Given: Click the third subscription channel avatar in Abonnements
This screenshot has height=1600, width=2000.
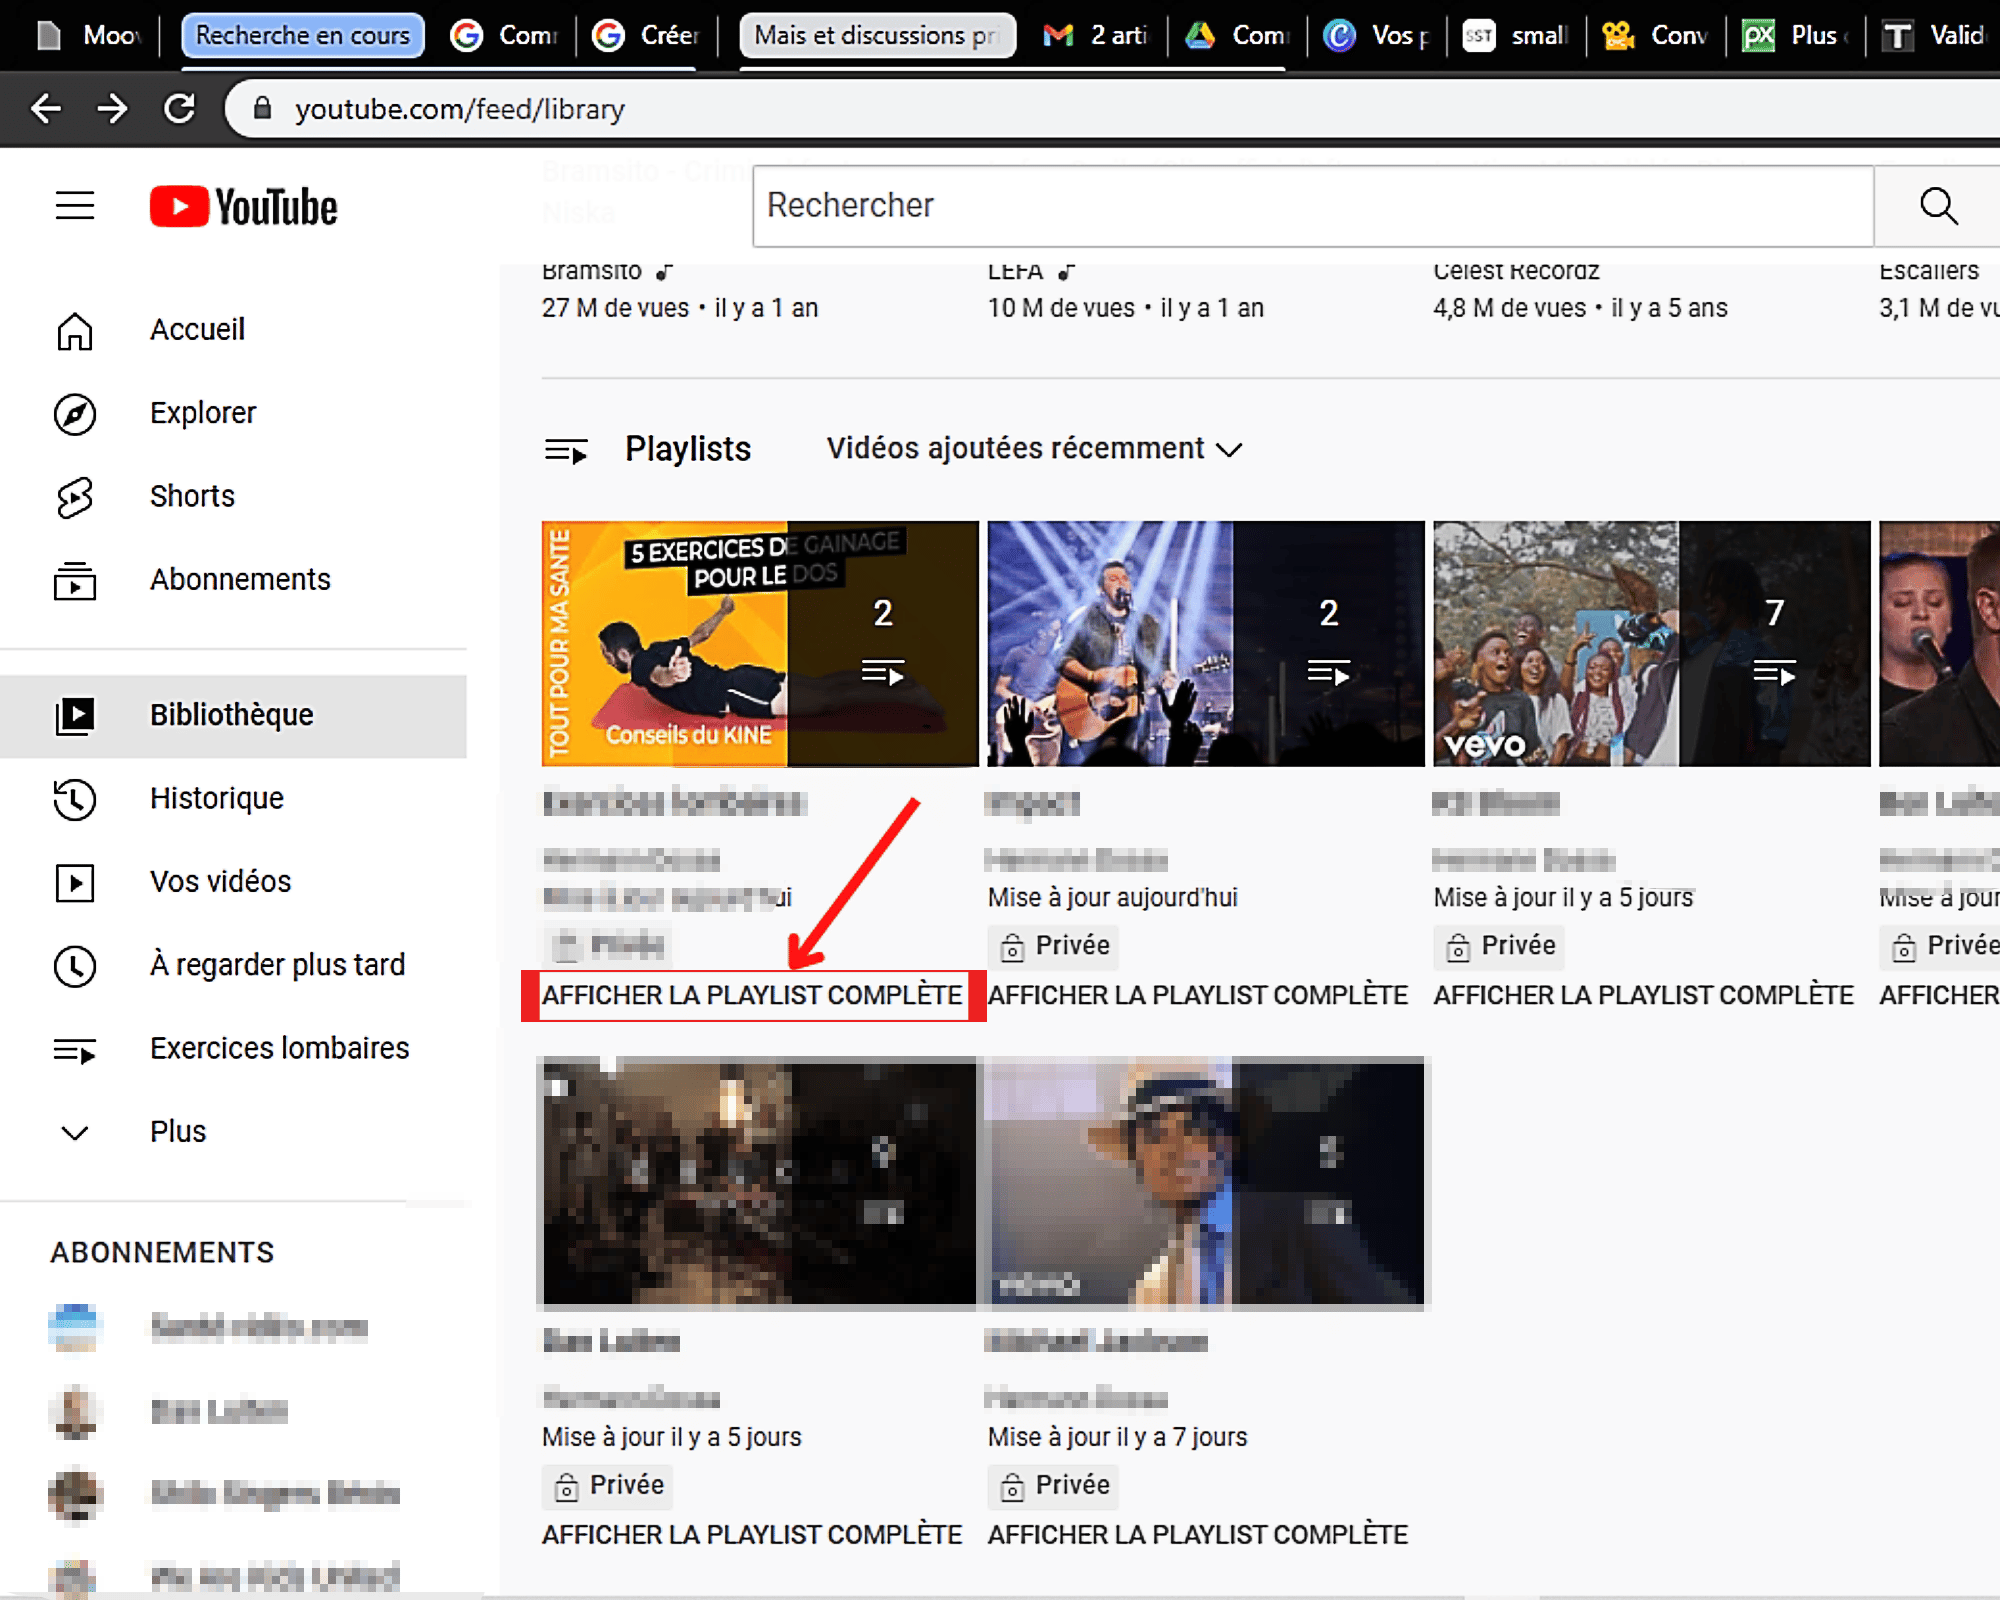Looking at the screenshot, I should point(75,1494).
